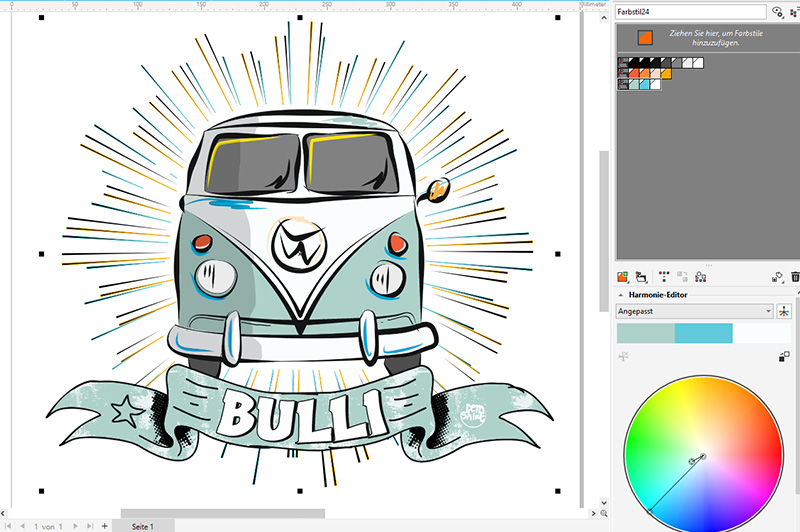Click scroll down arrow of canvas
Viewport: 800px width, 532px height.
(604, 502)
